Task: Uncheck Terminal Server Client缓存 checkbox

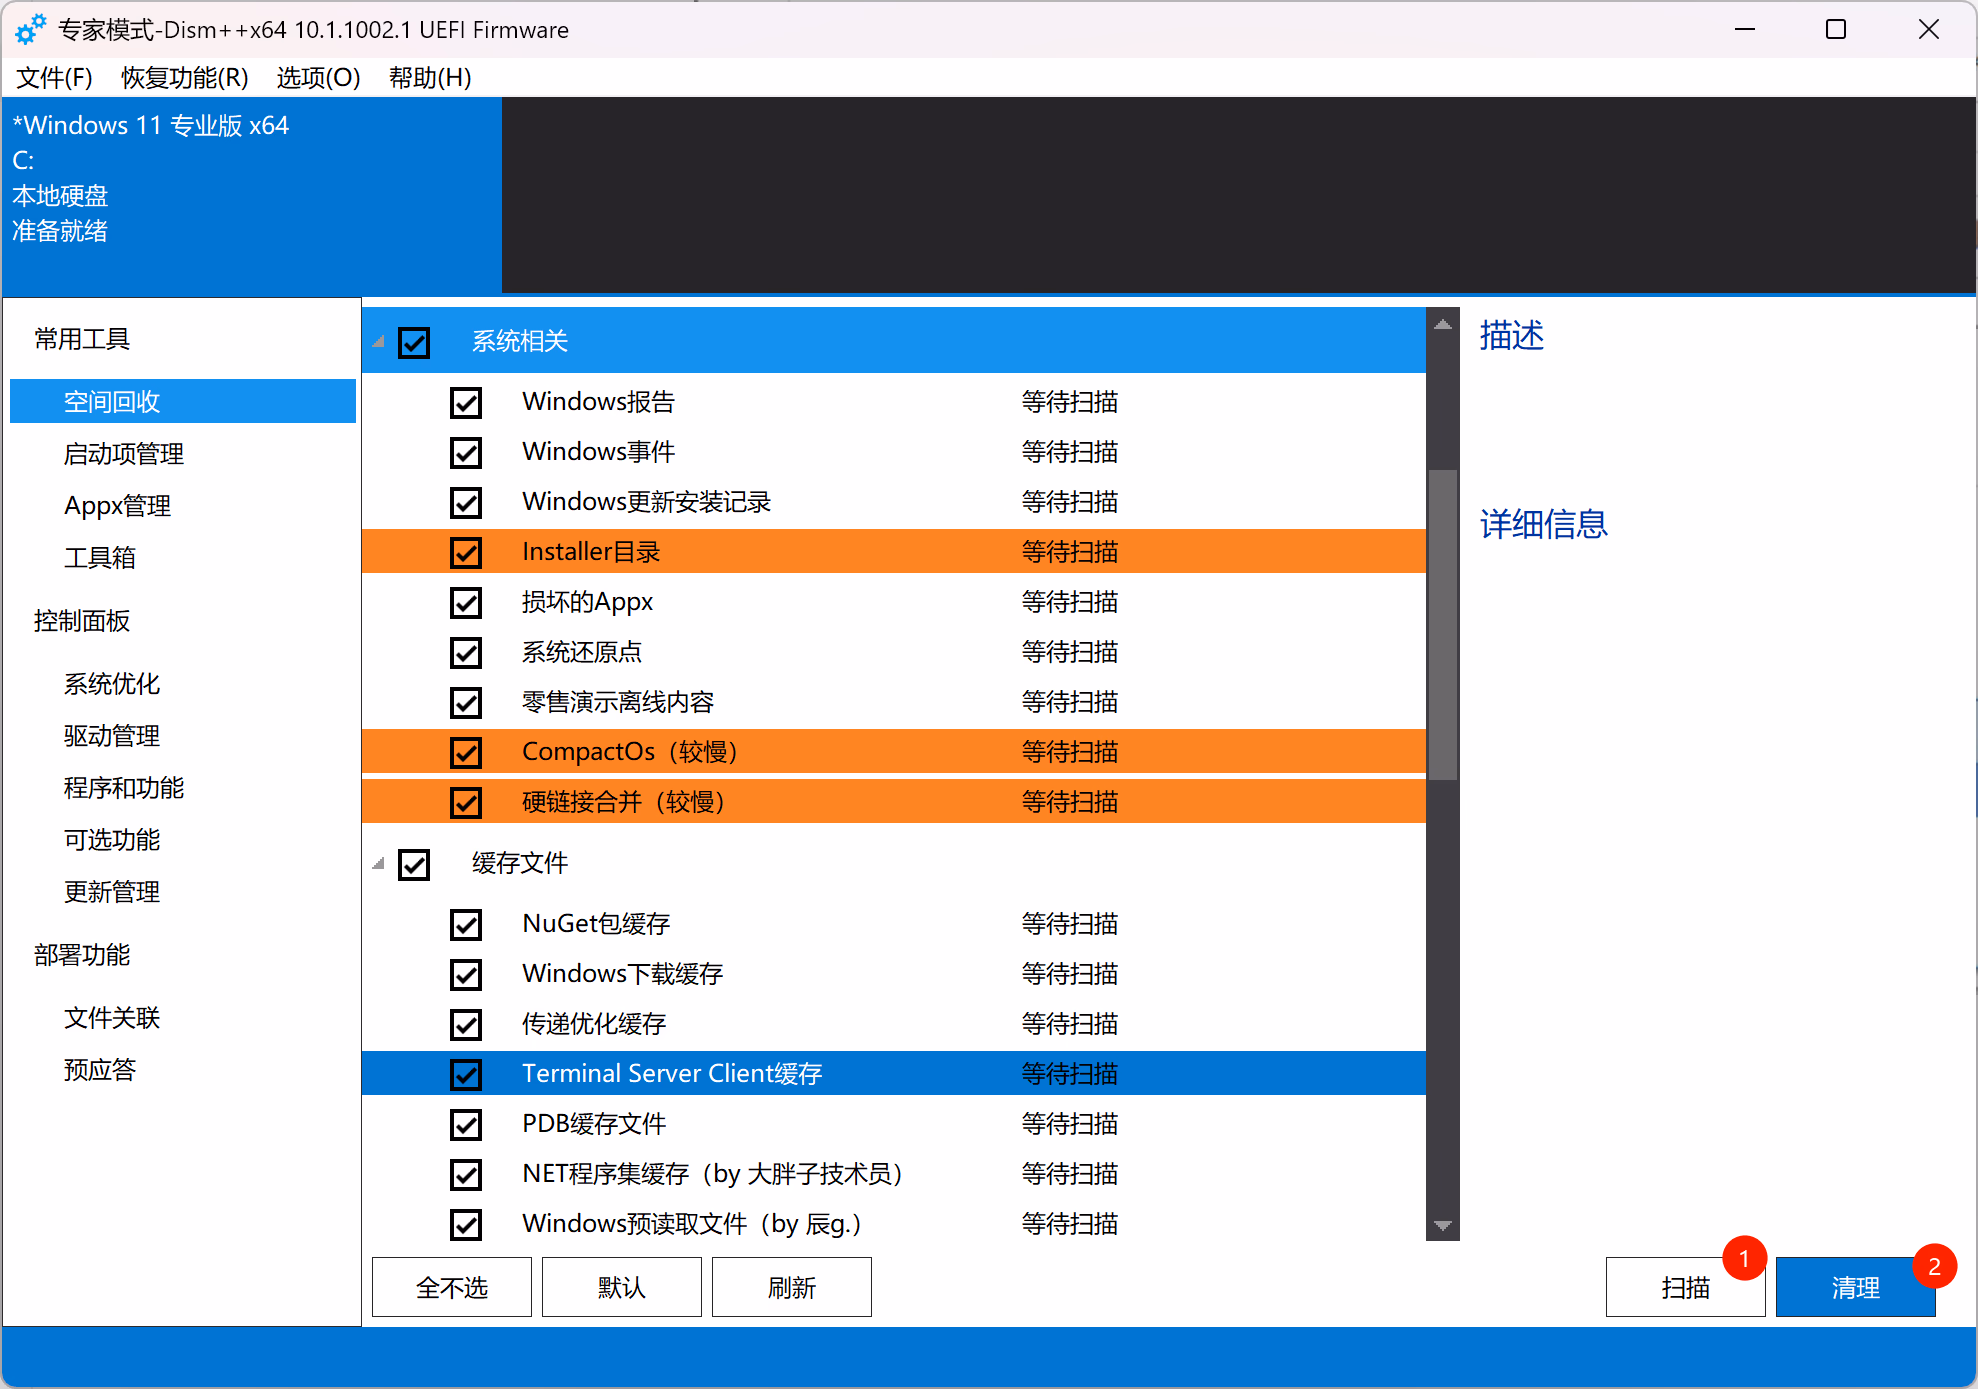Action: tap(466, 1074)
